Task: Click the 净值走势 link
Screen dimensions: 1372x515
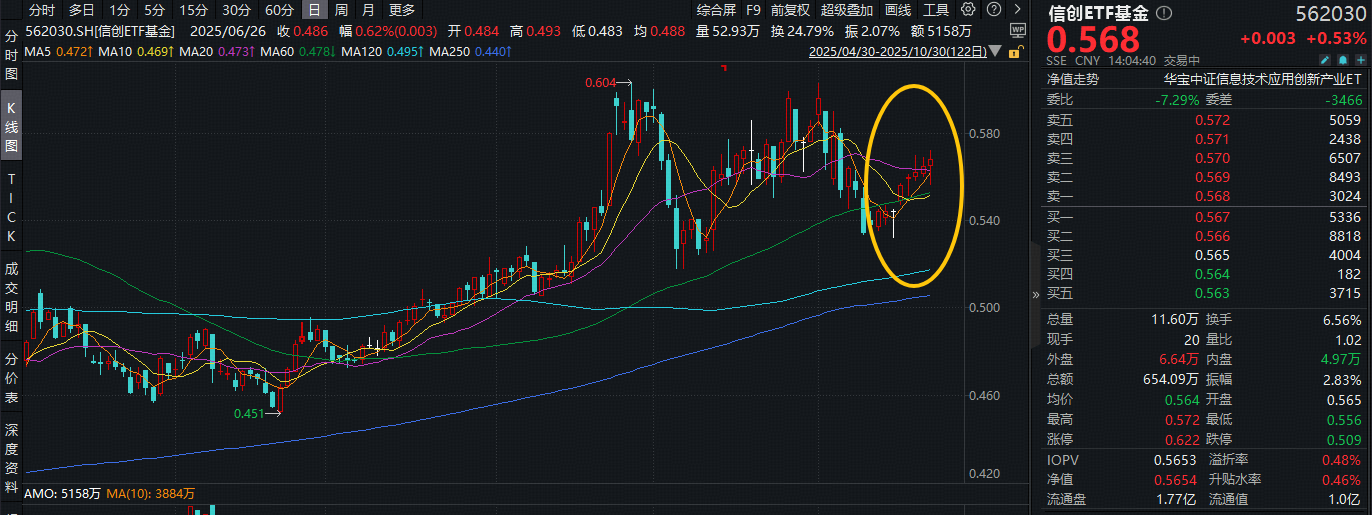Action: (x=1072, y=78)
